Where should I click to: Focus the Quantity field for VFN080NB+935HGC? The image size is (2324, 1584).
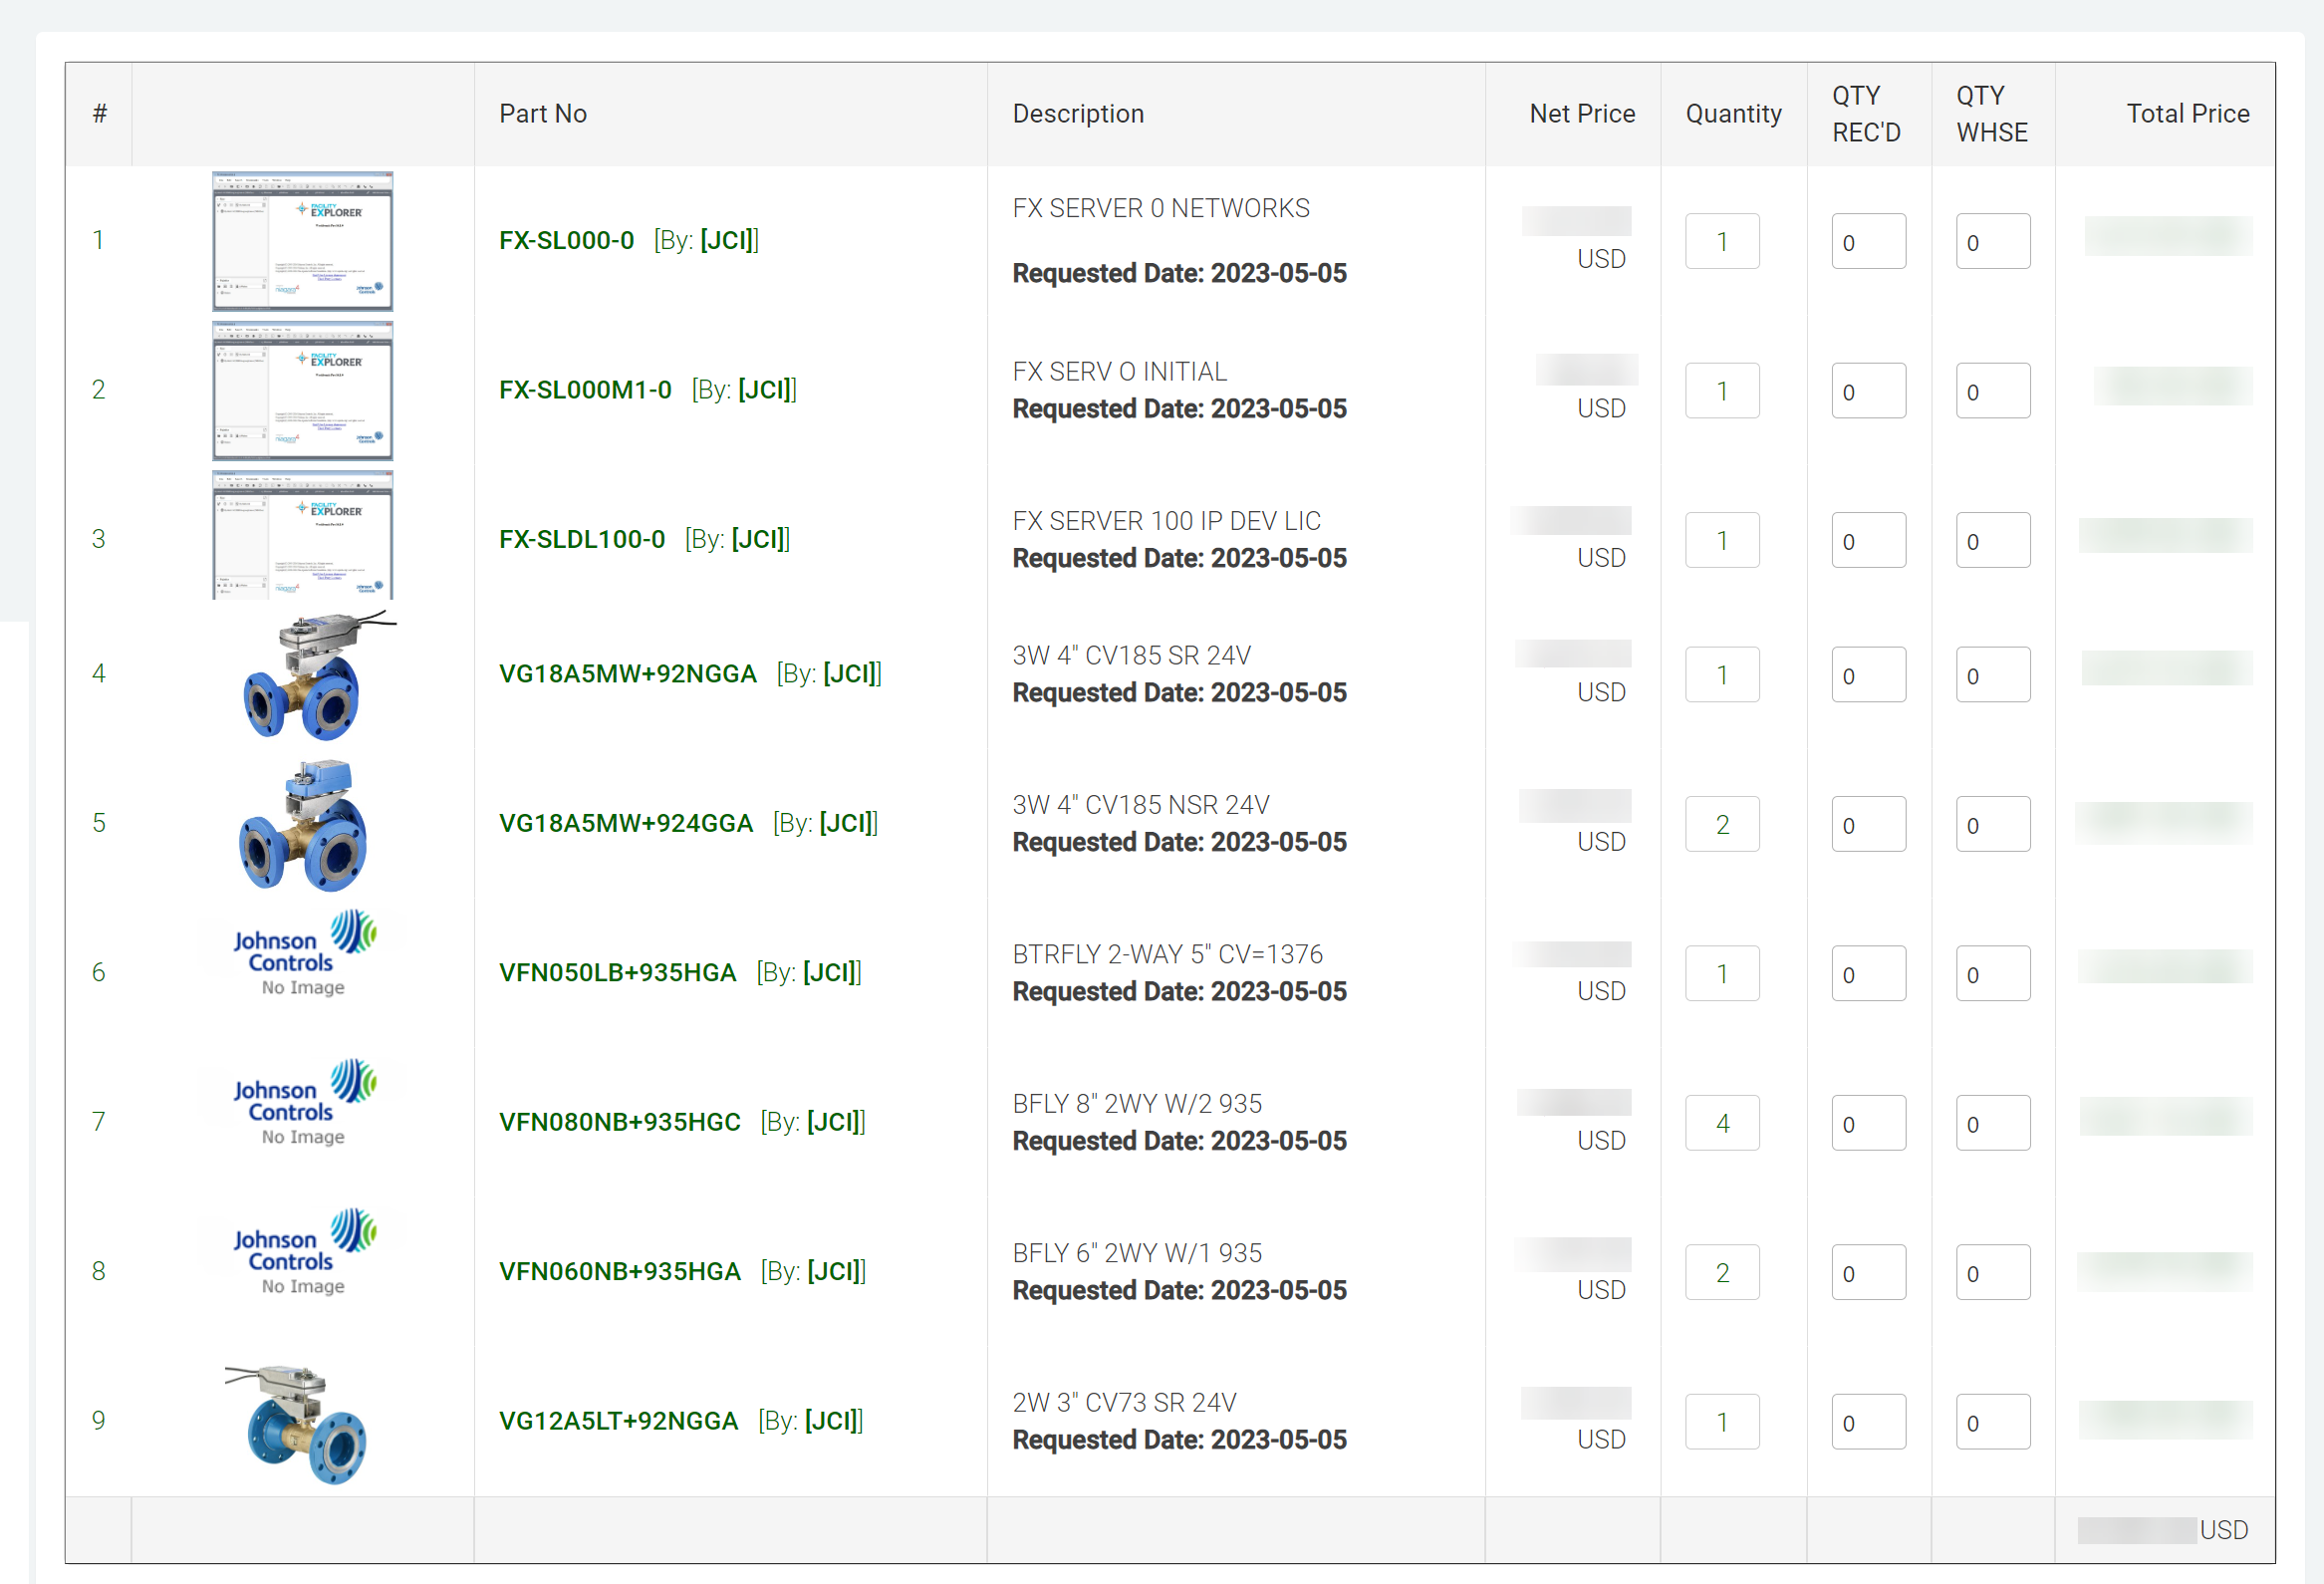(x=1721, y=1123)
